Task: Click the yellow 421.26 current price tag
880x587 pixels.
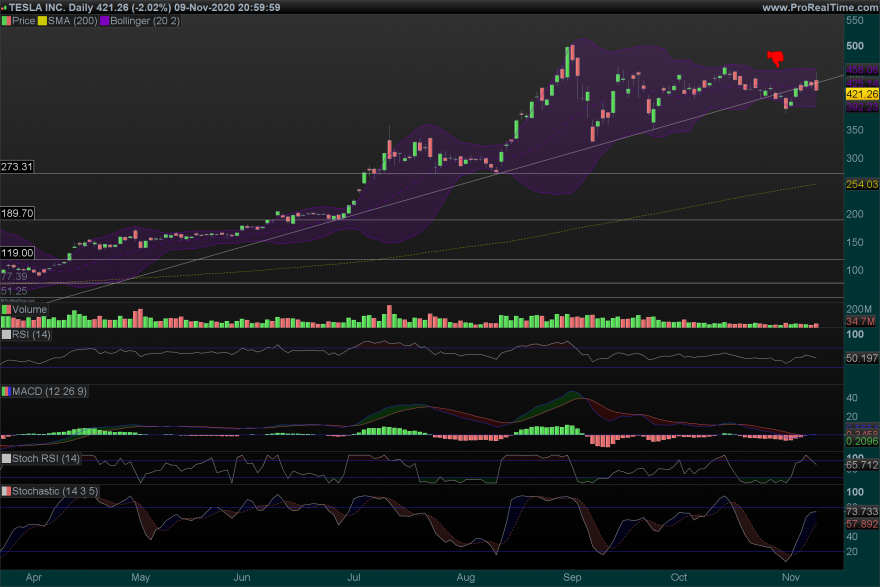Action: click(862, 94)
